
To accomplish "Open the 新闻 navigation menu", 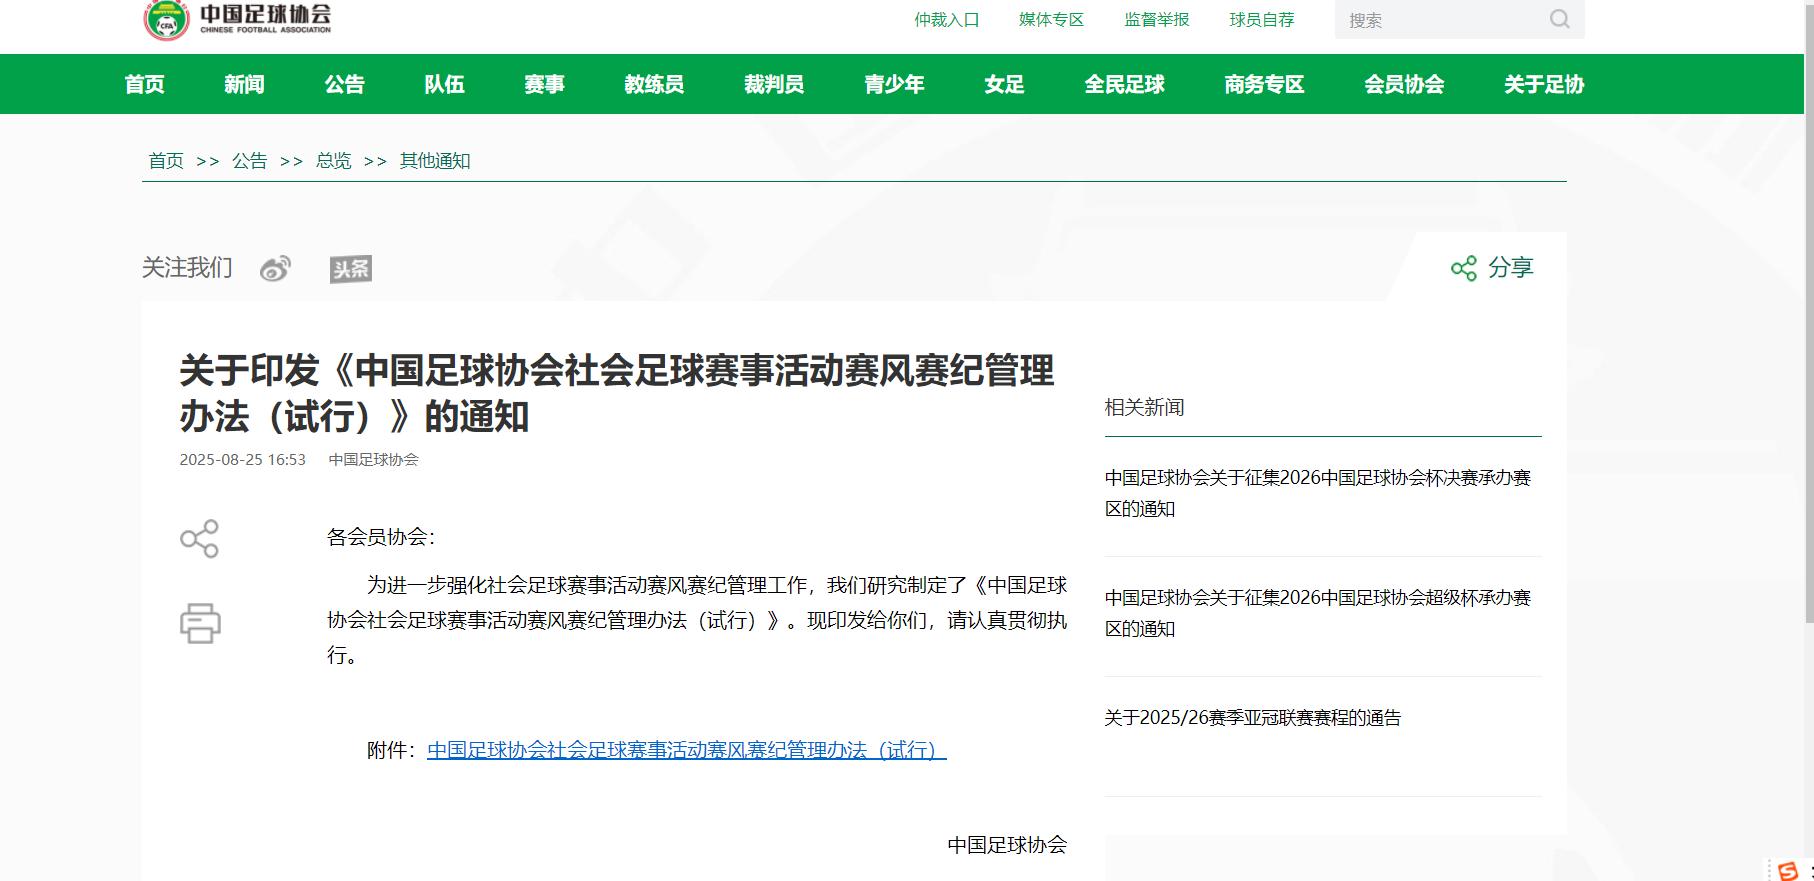I will coord(245,84).
